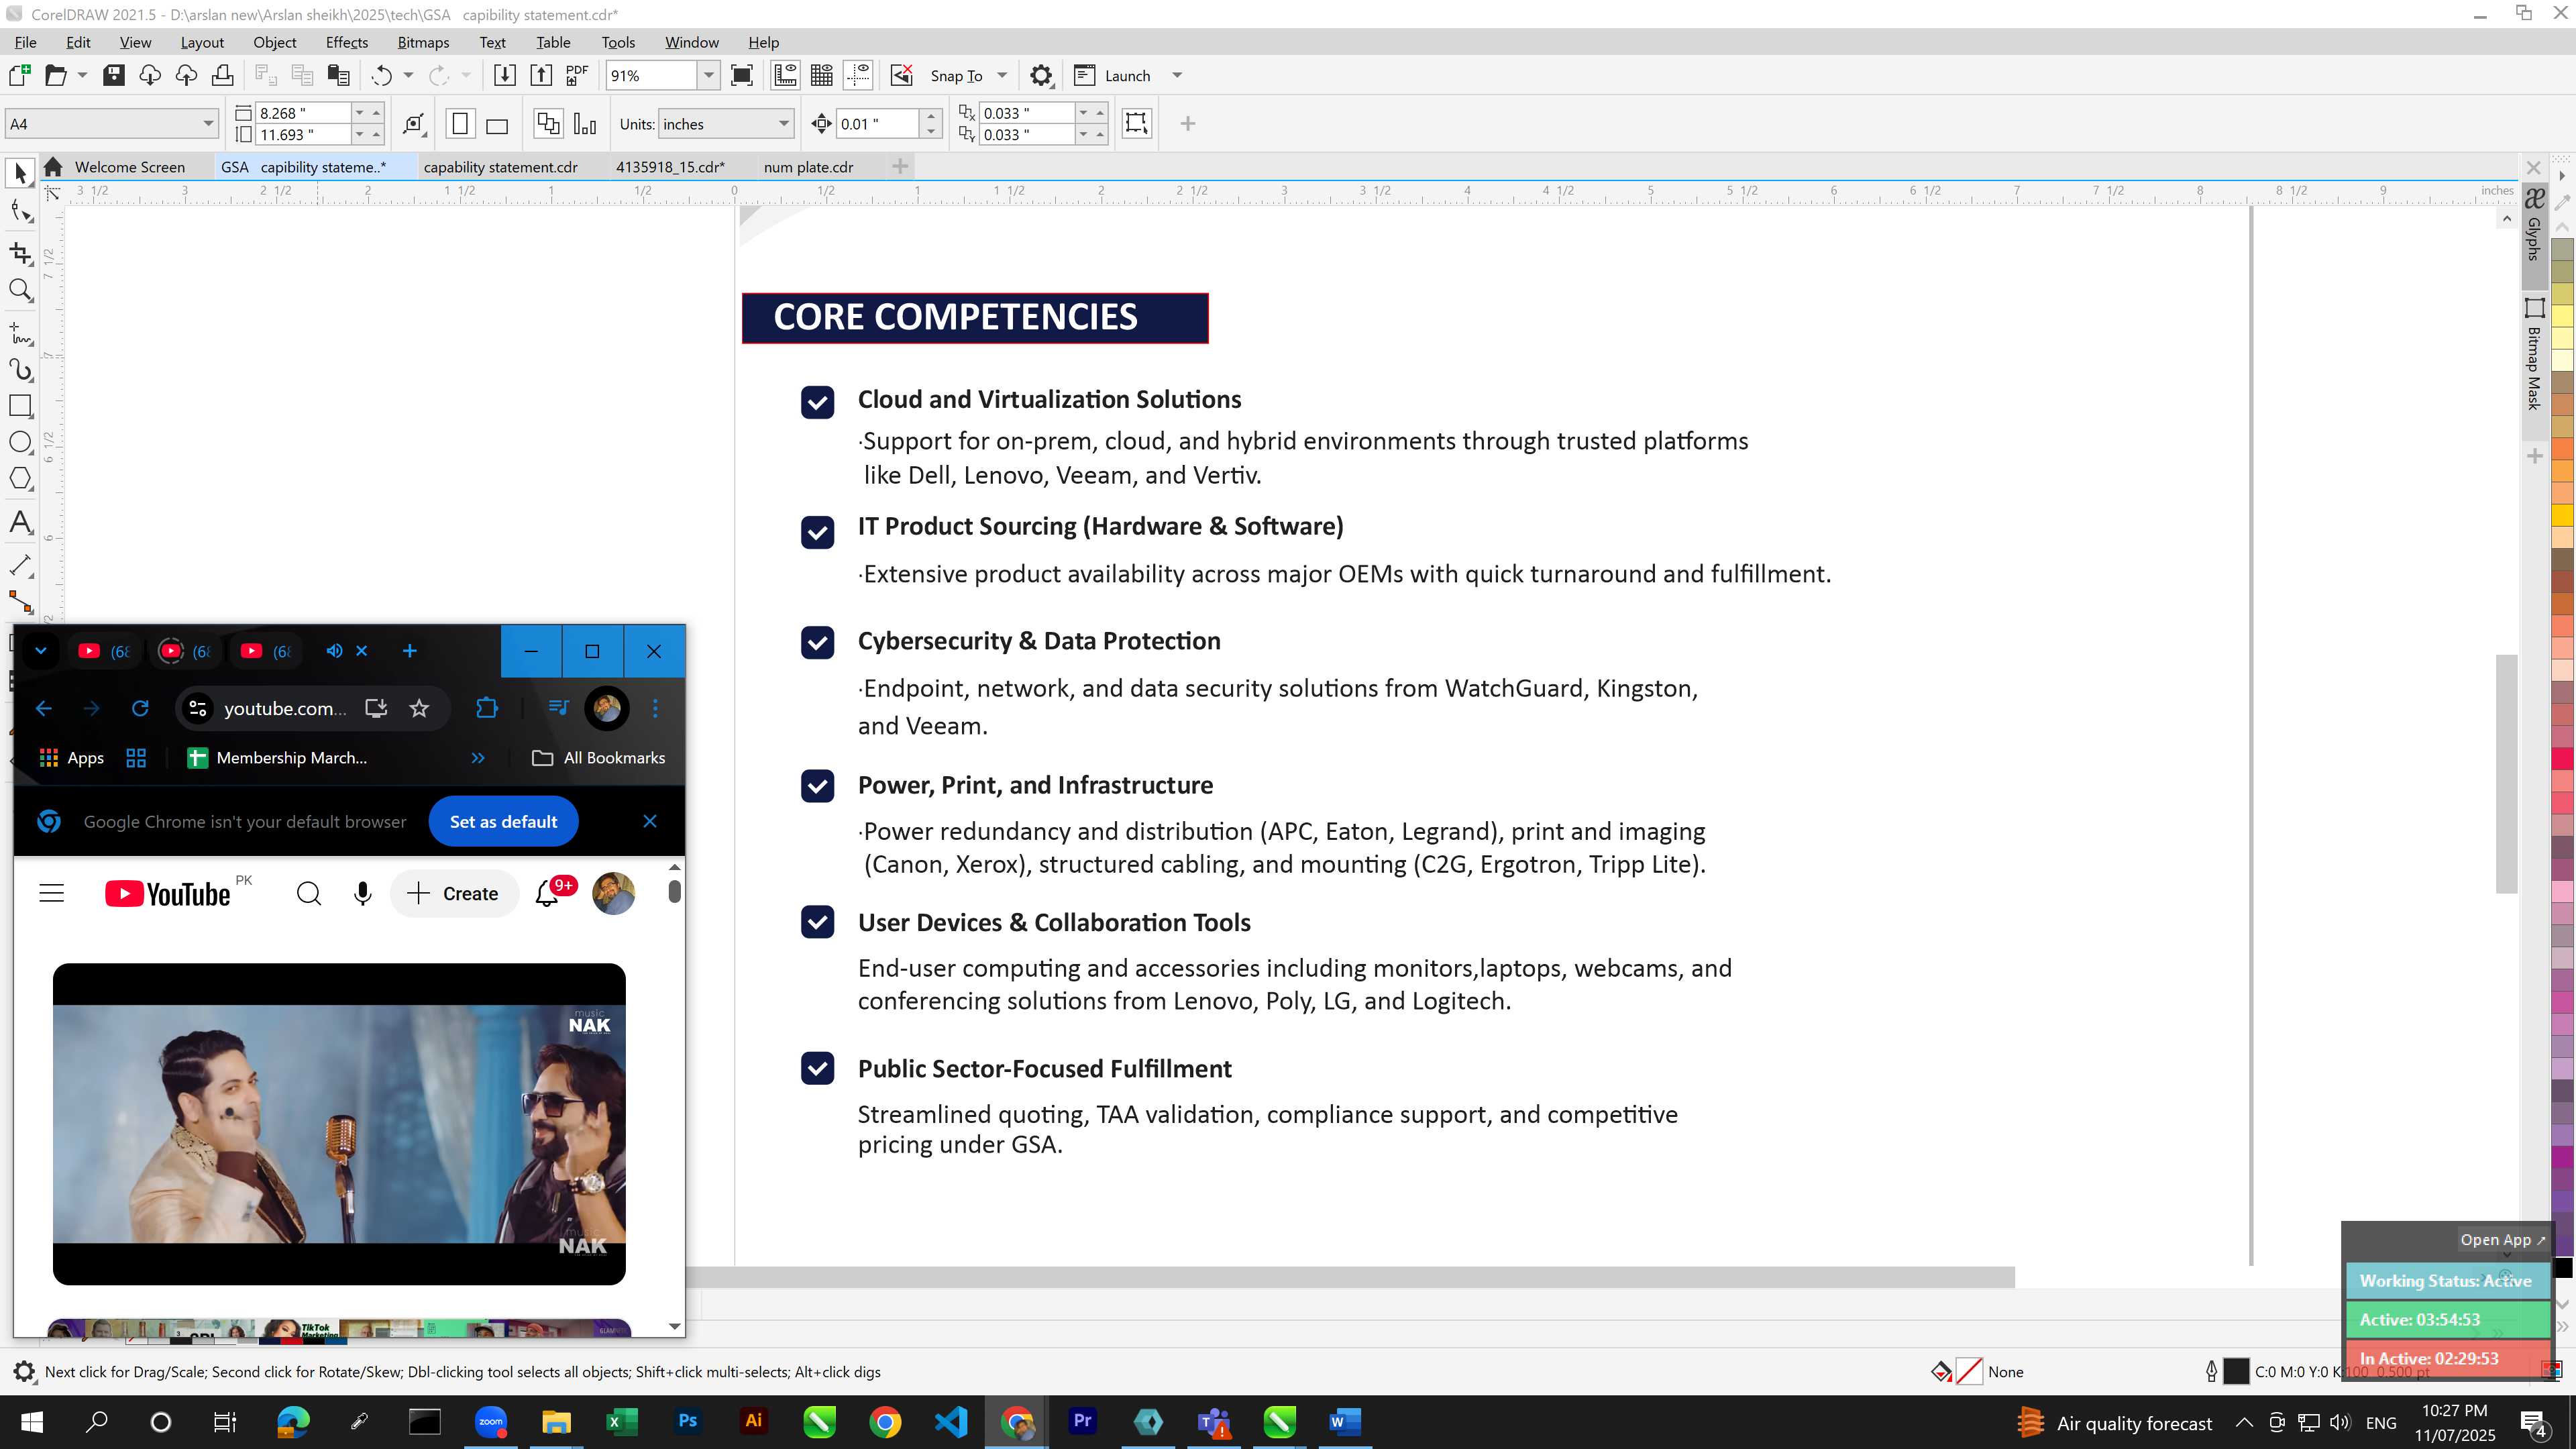Screen dimensions: 2576x1449
Task: Switch to Welcome Screen tab
Action: (129, 167)
